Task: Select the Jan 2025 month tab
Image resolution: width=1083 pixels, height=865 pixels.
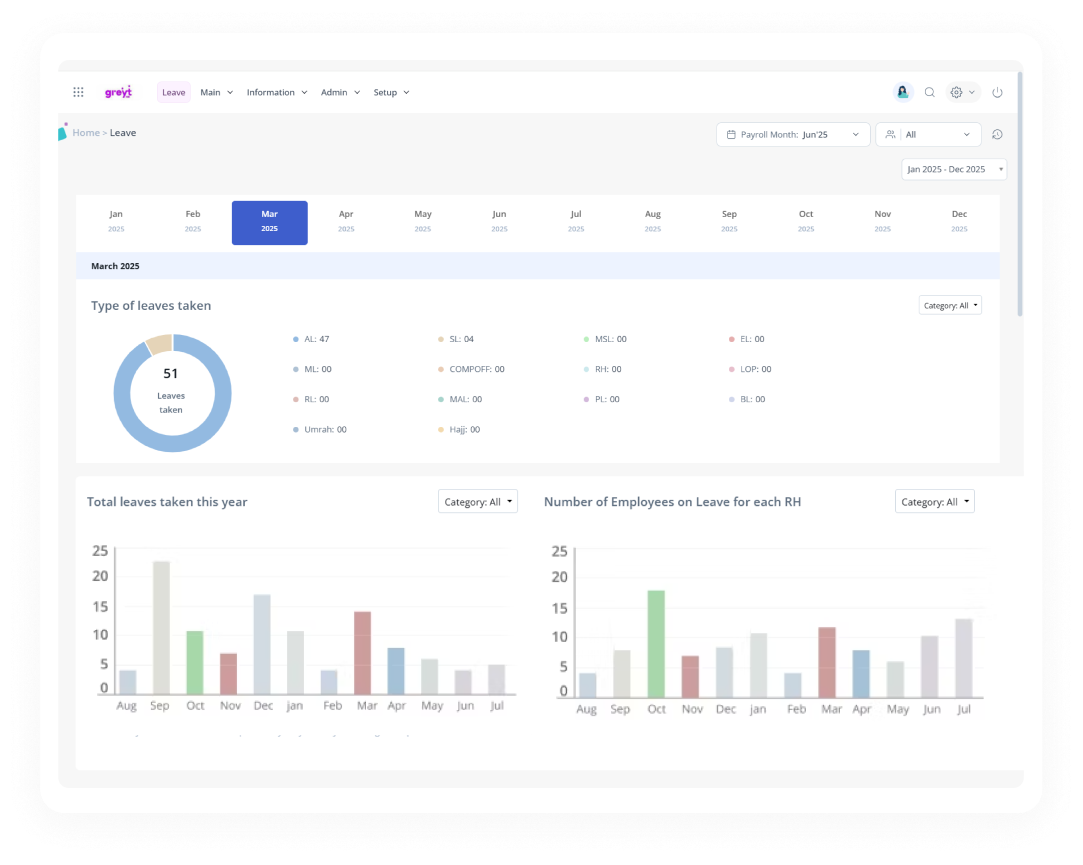Action: pos(116,221)
